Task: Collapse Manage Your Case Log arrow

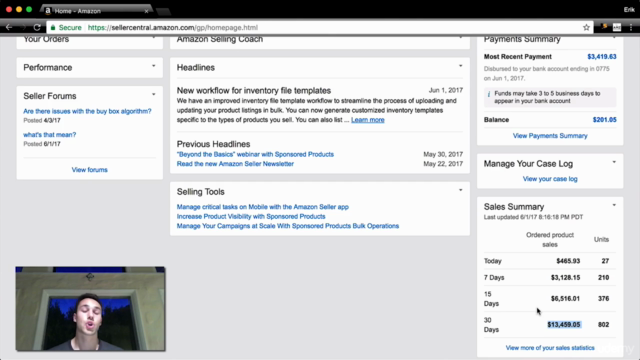Action: coord(614,162)
